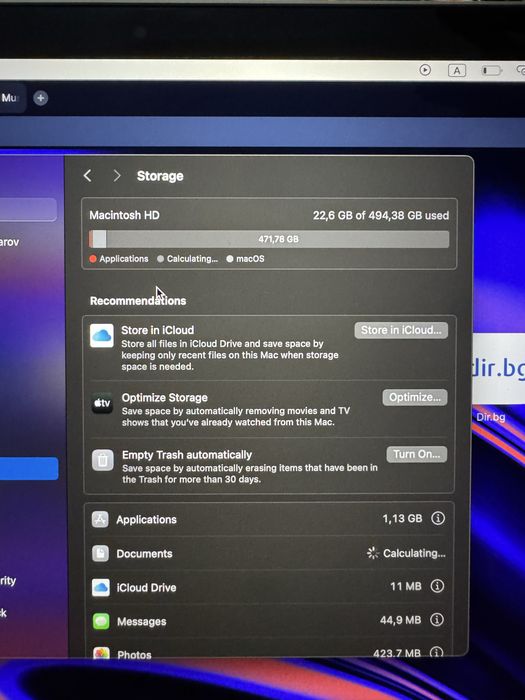The image size is (525, 700).
Task: Click the 'Recommendations' heading
Action: [138, 300]
